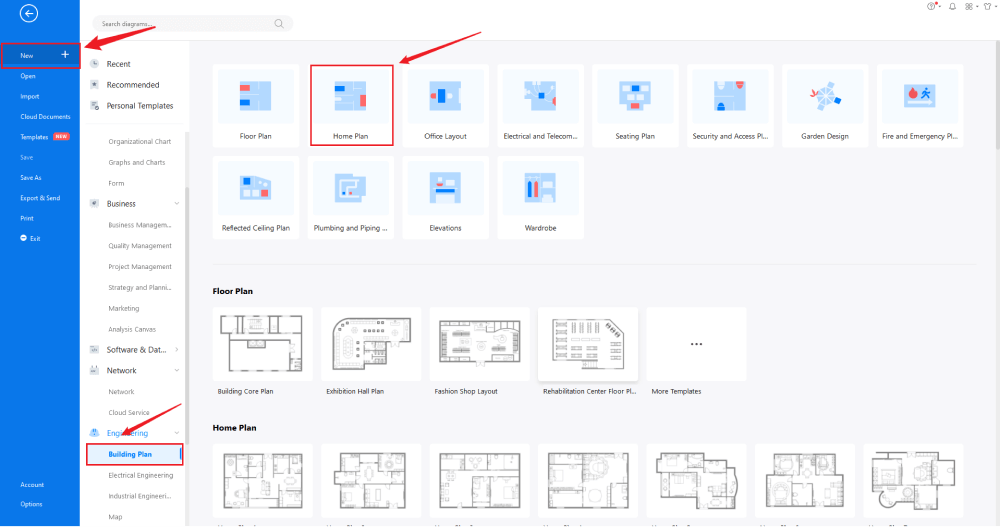The width and height of the screenshot is (1000, 527).
Task: Select Export & Send
Action: click(40, 198)
